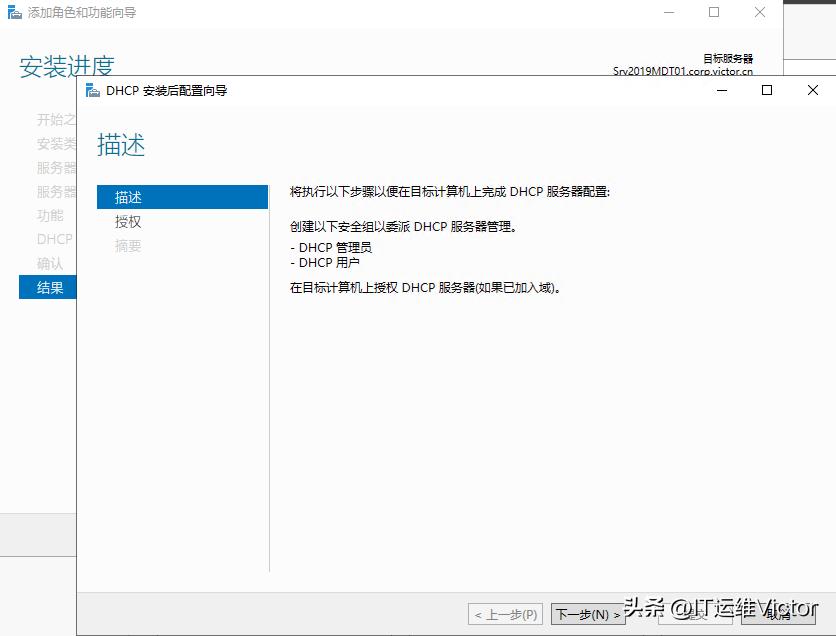Screen dimensions: 836x636
Task: Click the 上一步(P) button to go back
Action: [505, 615]
